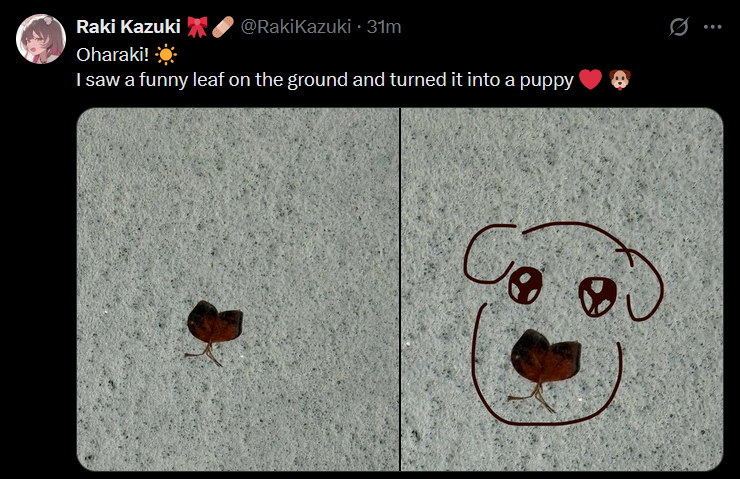The height and width of the screenshot is (479, 740).
Task: Click the Oharaki! greeting text
Action: point(113,55)
